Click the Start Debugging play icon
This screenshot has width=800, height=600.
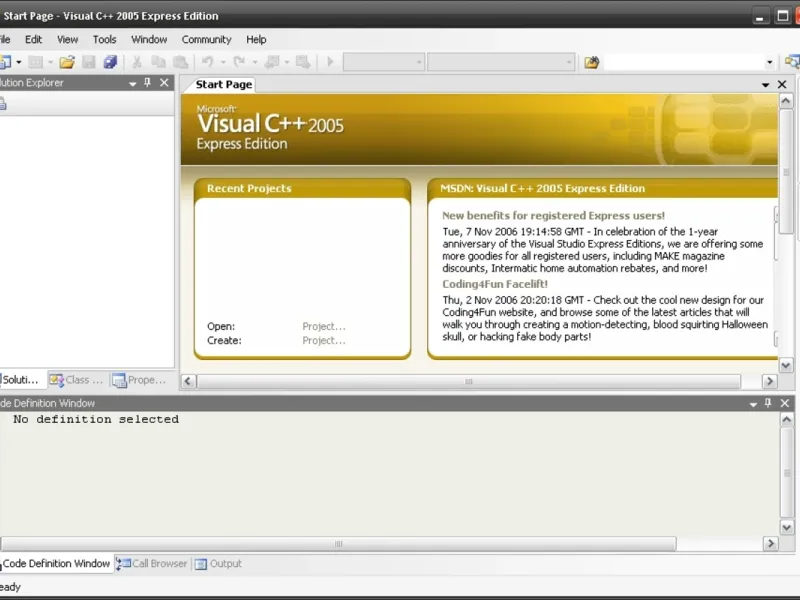(330, 62)
